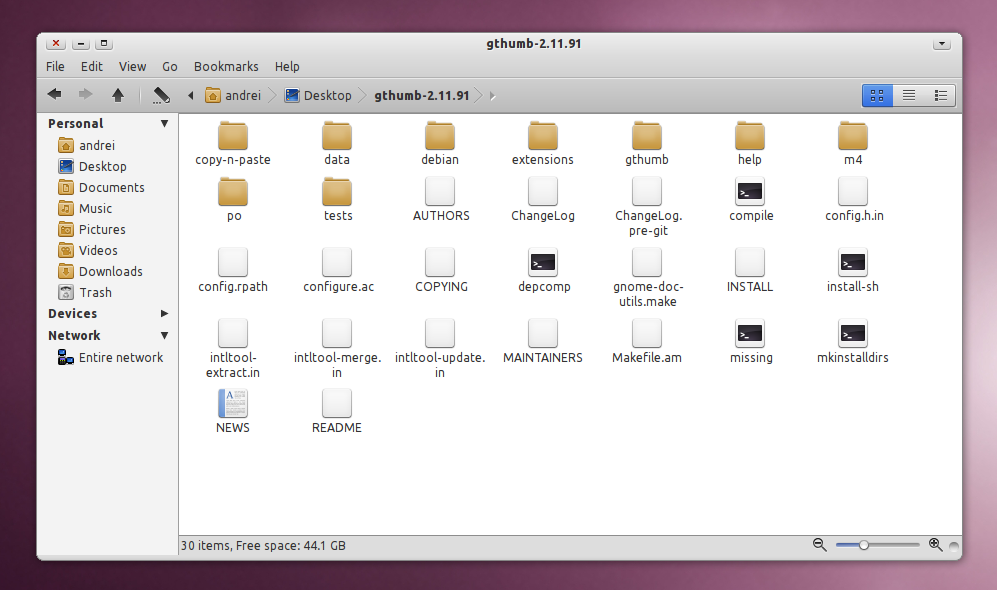Screen dimensions: 997x590
Task: Select the compile script icon
Action: tap(750, 191)
